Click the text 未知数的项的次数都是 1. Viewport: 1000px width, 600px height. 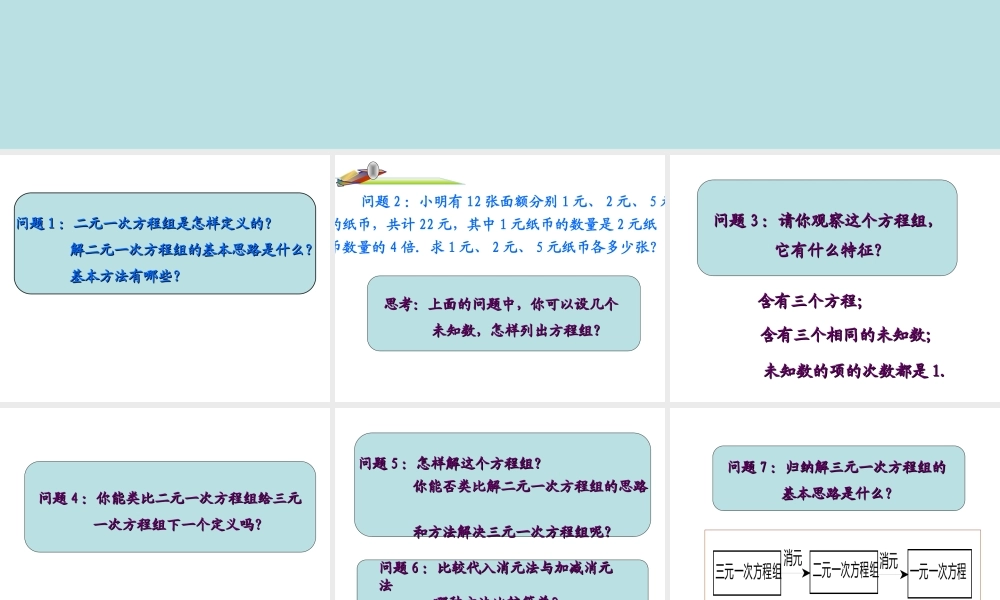tap(855, 370)
